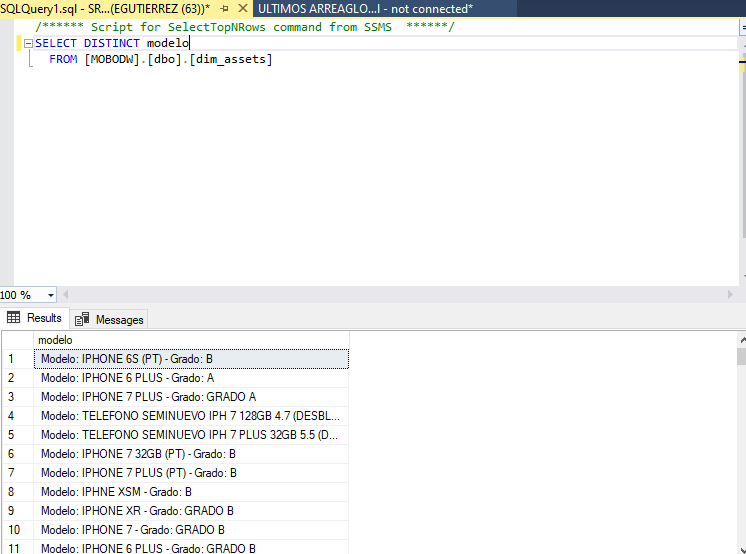Select row 1 IPHONE 6S (PT) cell
The width and height of the screenshot is (746, 554).
click(191, 359)
